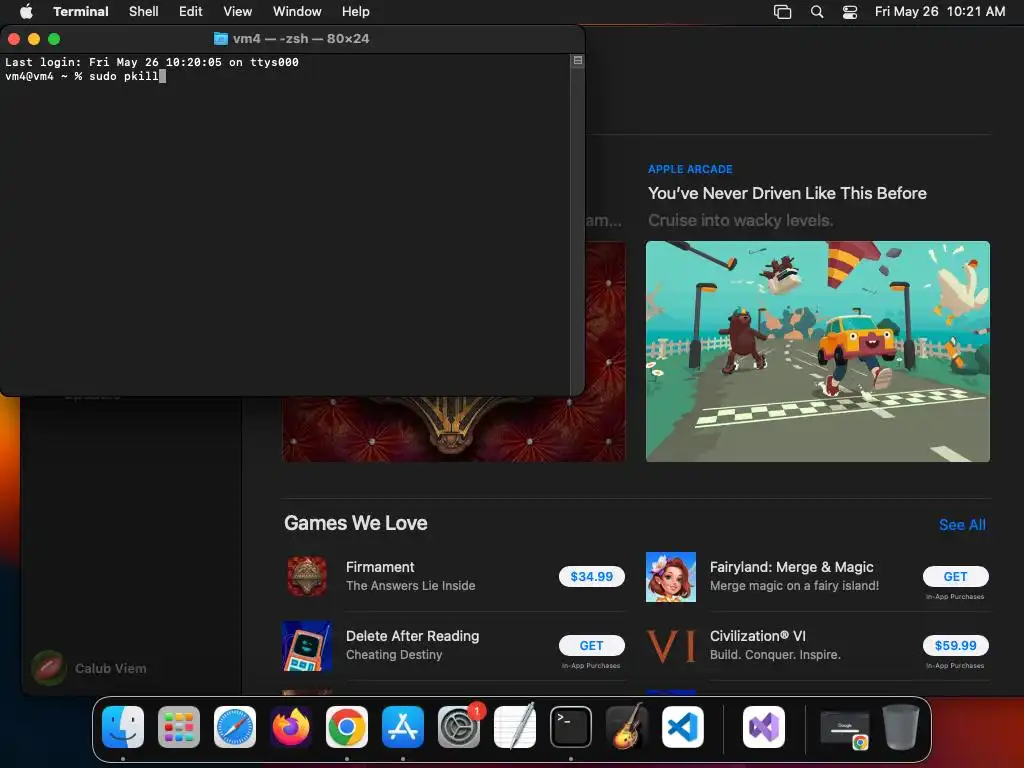This screenshot has height=768, width=1024.
Task: Open Calub Viem account in App Store sidebar
Action: pyautogui.click(x=89, y=668)
